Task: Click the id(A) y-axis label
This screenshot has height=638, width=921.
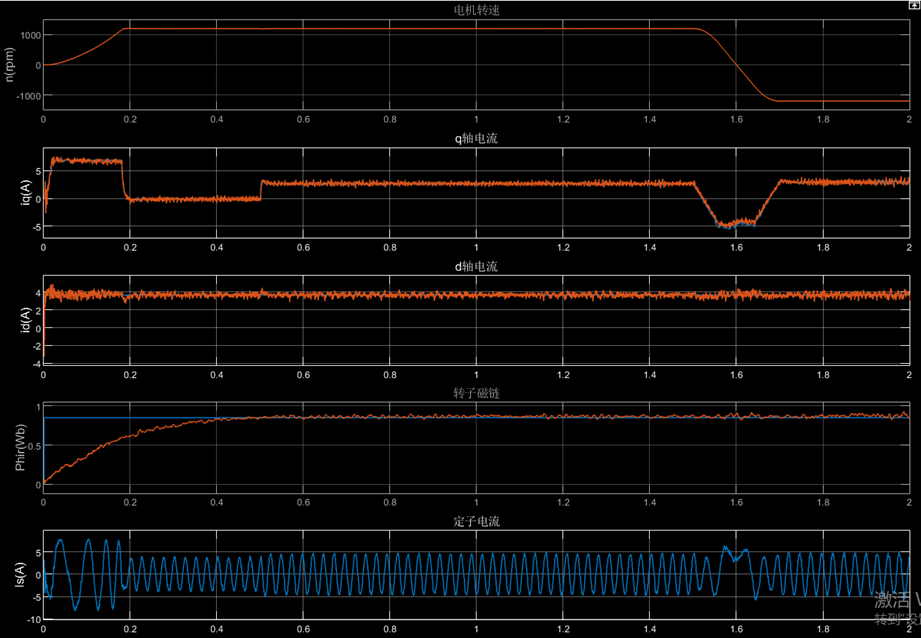Action: (25, 320)
